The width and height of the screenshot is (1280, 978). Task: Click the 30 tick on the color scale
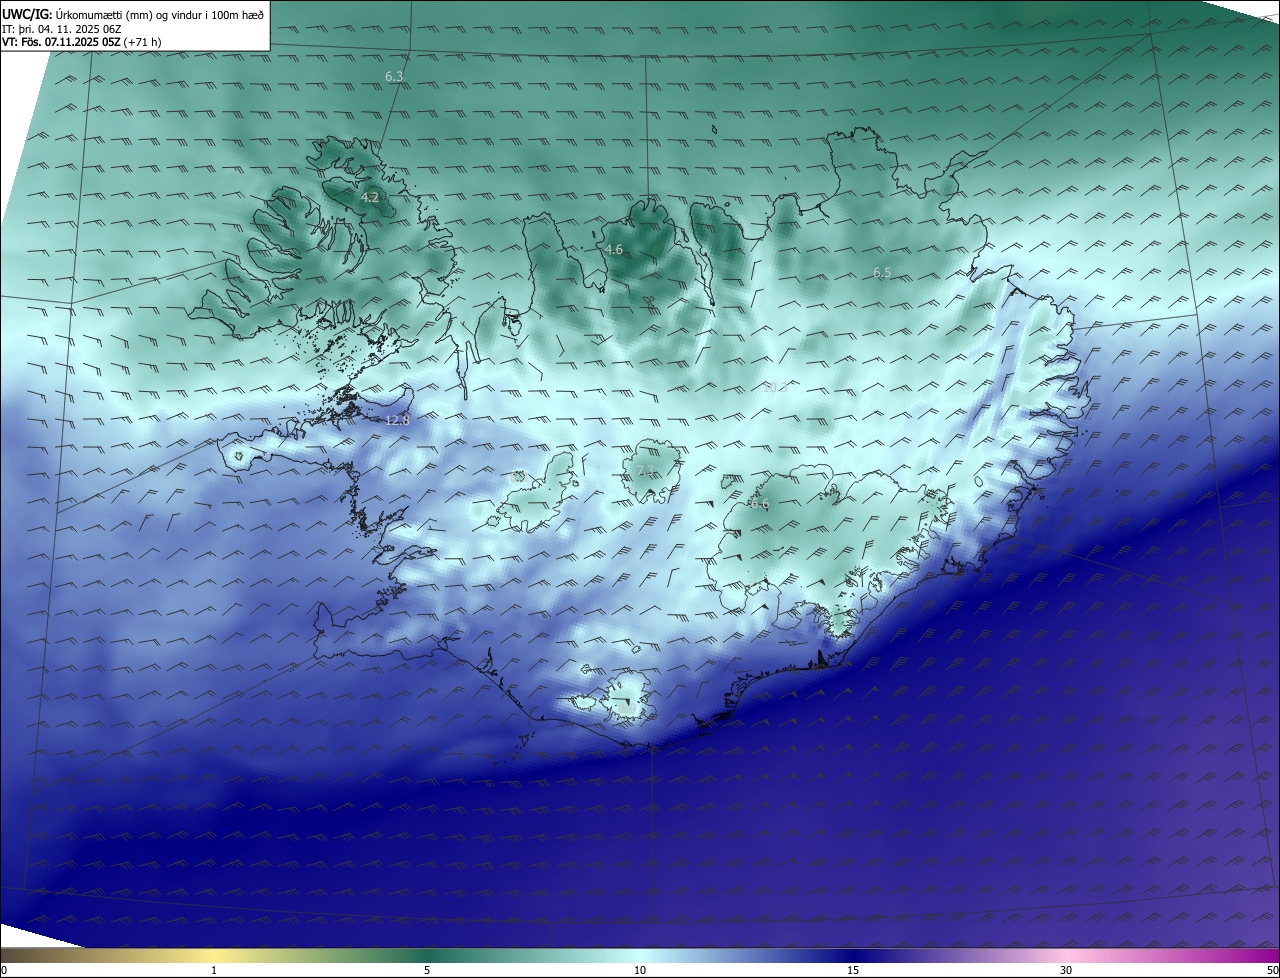point(1066,970)
